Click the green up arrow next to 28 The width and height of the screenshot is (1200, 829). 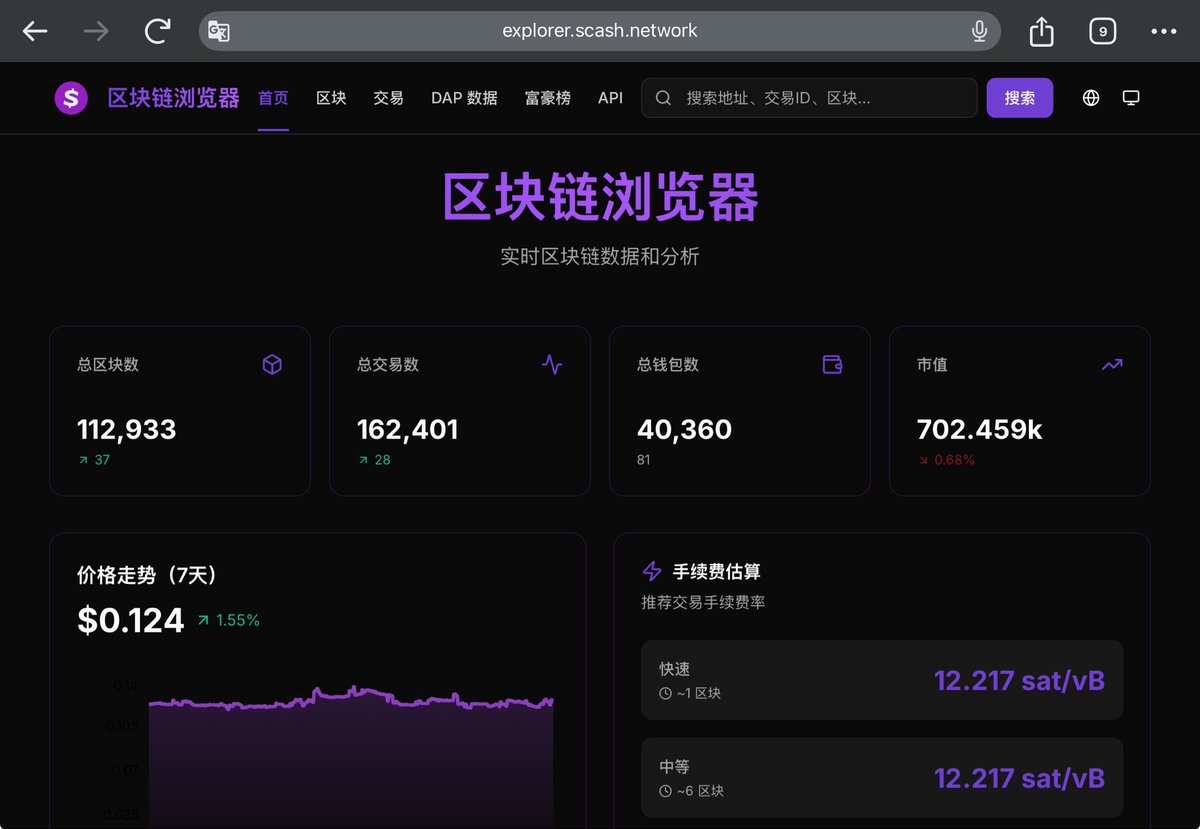363,460
